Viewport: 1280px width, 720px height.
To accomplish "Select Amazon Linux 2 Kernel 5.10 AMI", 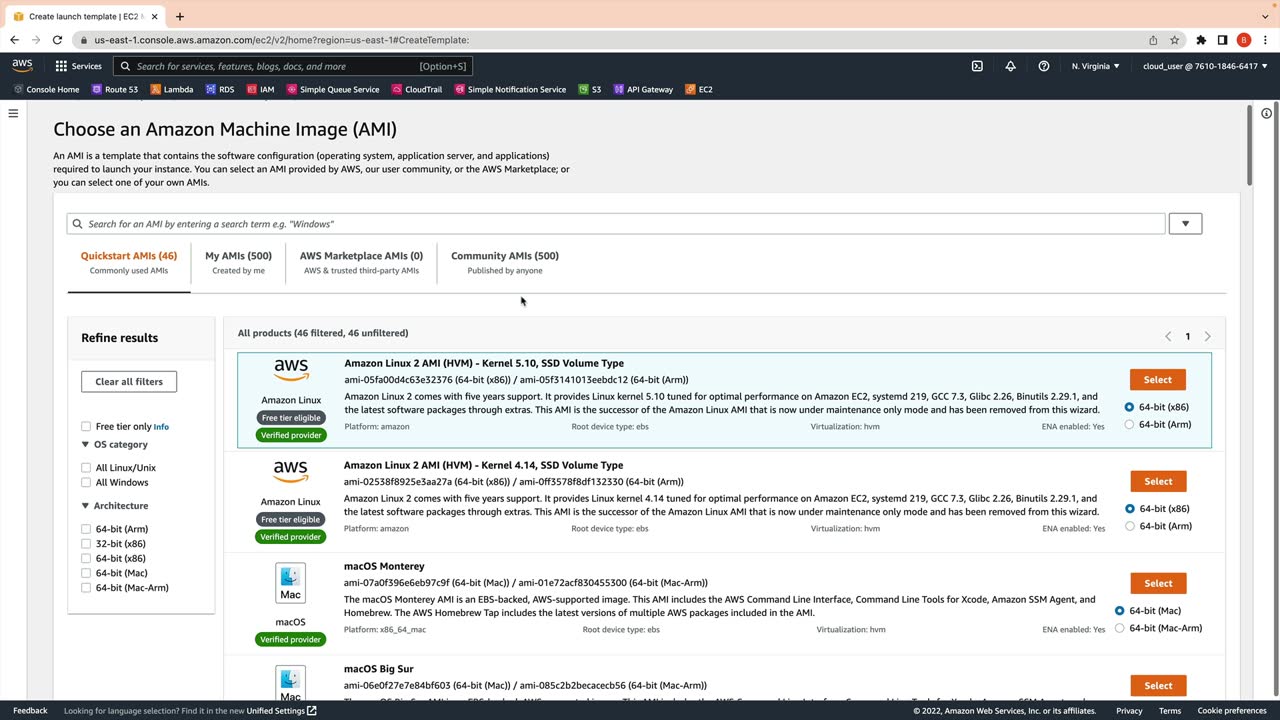I will pyautogui.click(x=1158, y=380).
